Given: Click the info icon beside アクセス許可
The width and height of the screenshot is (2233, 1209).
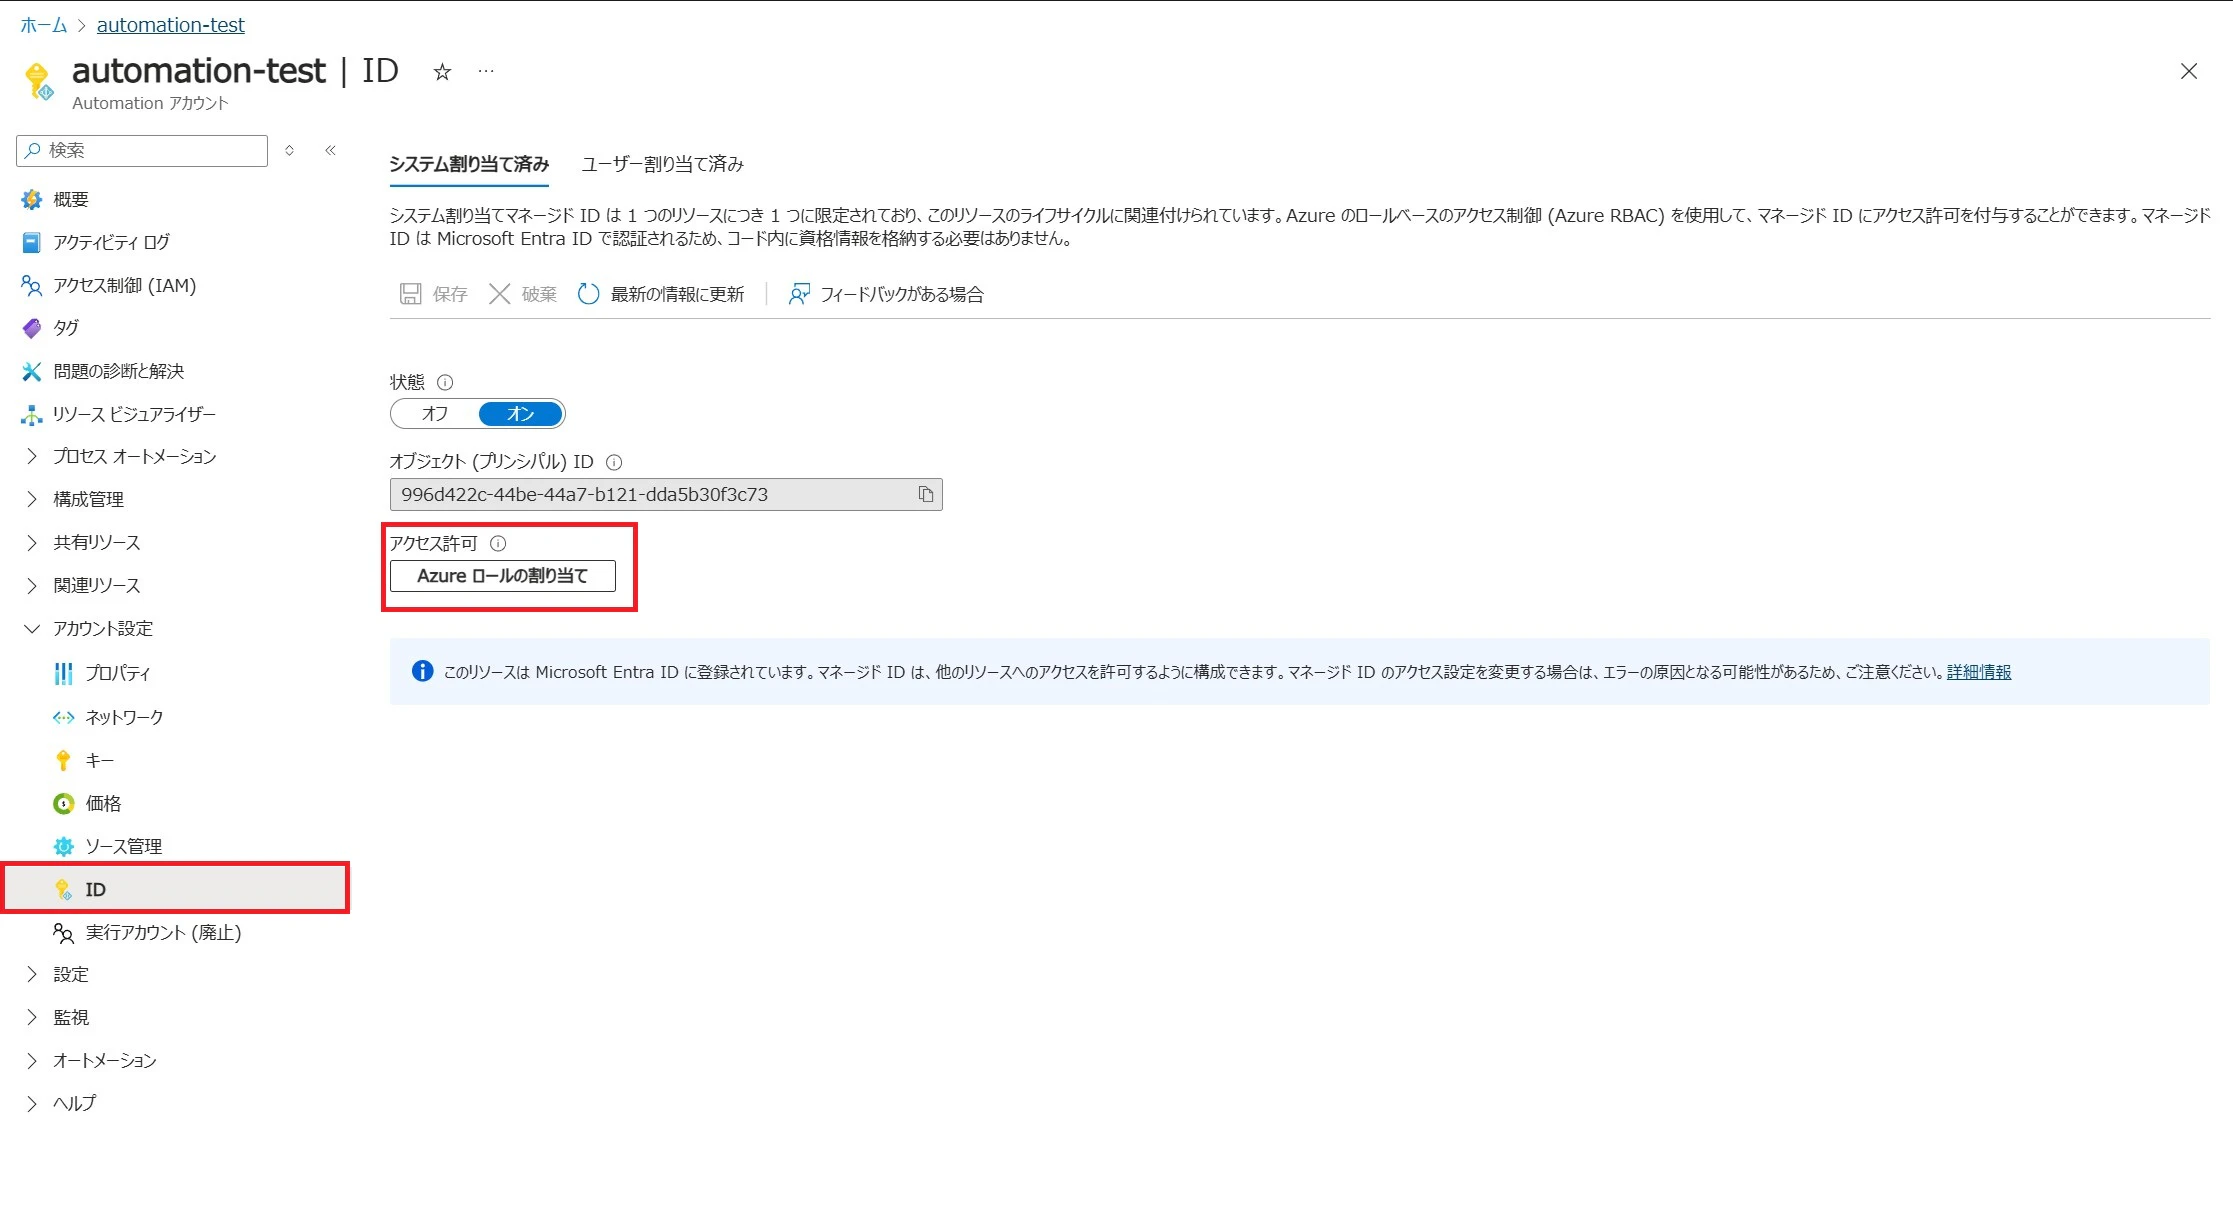Looking at the screenshot, I should coord(498,543).
